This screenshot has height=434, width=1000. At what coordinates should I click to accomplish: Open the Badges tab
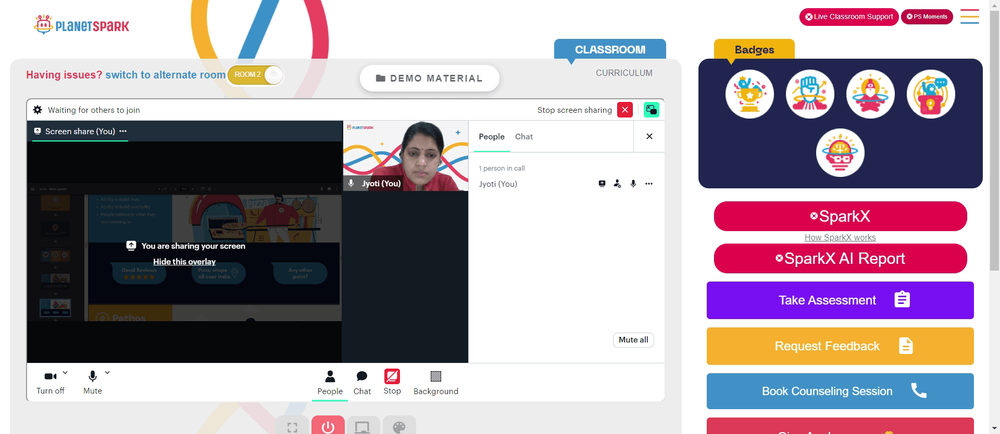(x=754, y=50)
